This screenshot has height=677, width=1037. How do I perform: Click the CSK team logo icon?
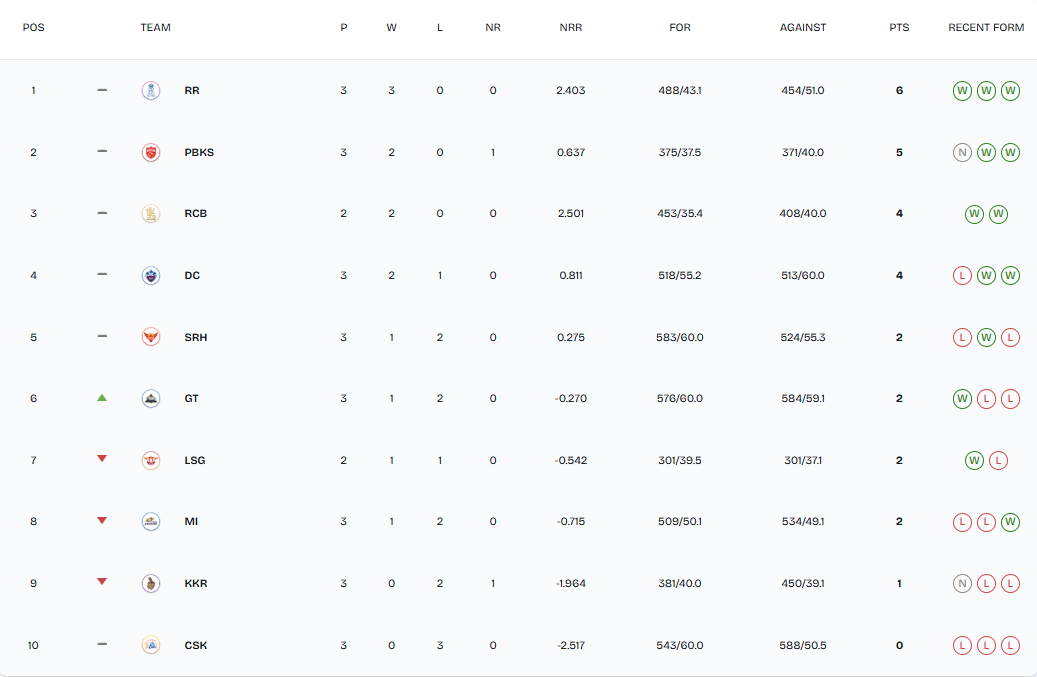pos(151,646)
